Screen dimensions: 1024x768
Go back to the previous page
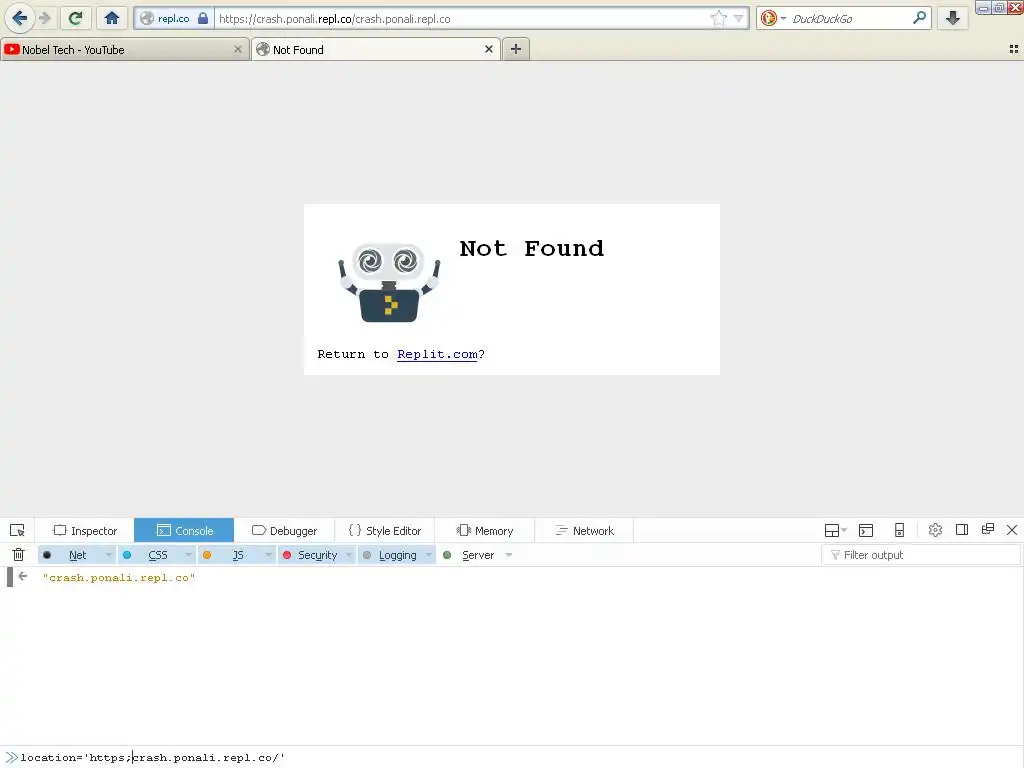tap(20, 18)
